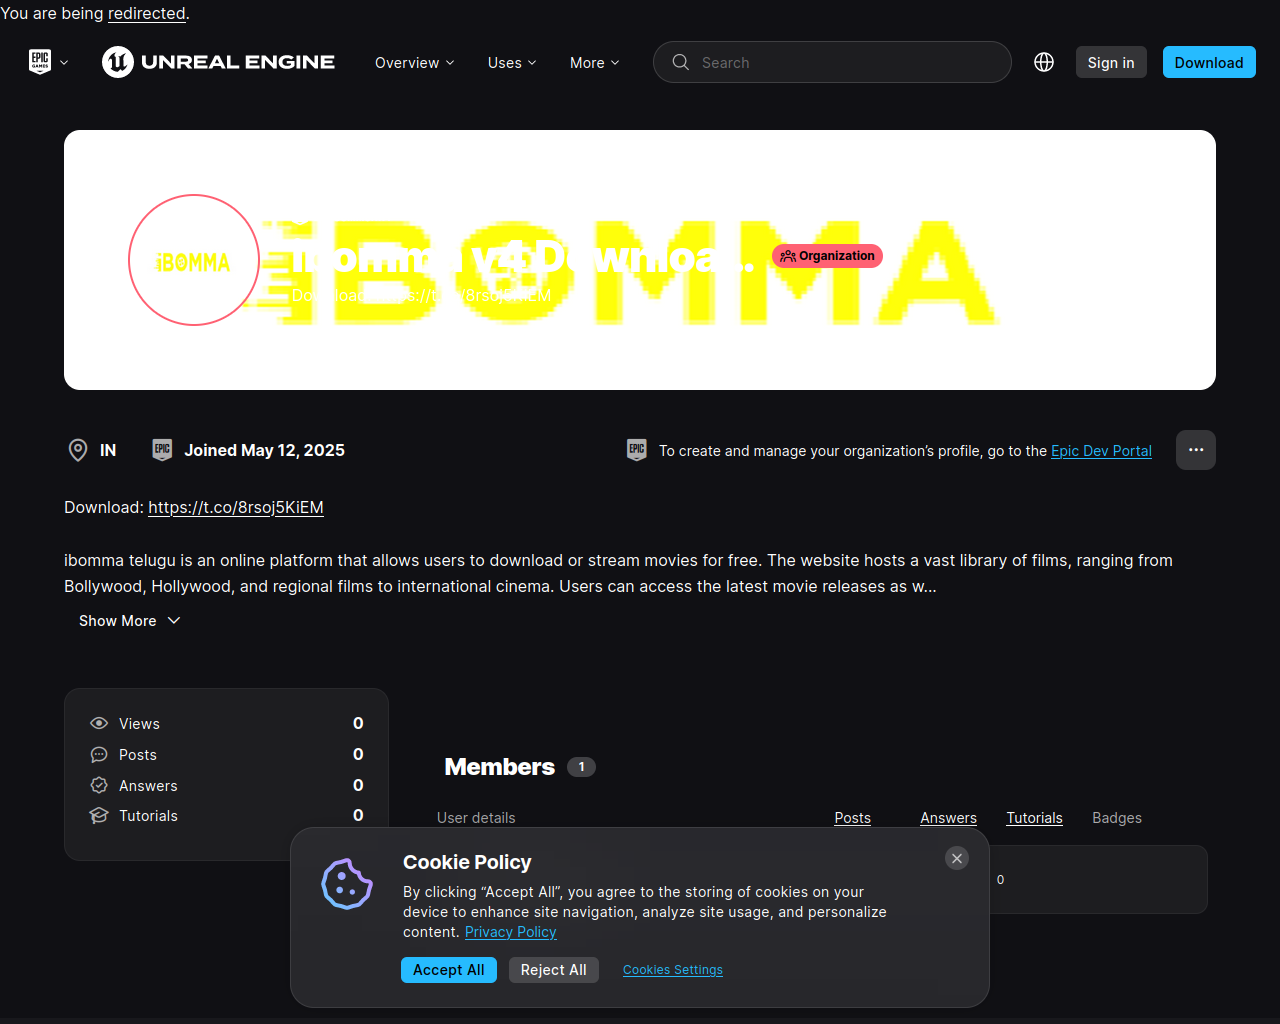Image resolution: width=1280 pixels, height=1024 pixels.
Task: Click the Organization badge
Action: coord(827,256)
